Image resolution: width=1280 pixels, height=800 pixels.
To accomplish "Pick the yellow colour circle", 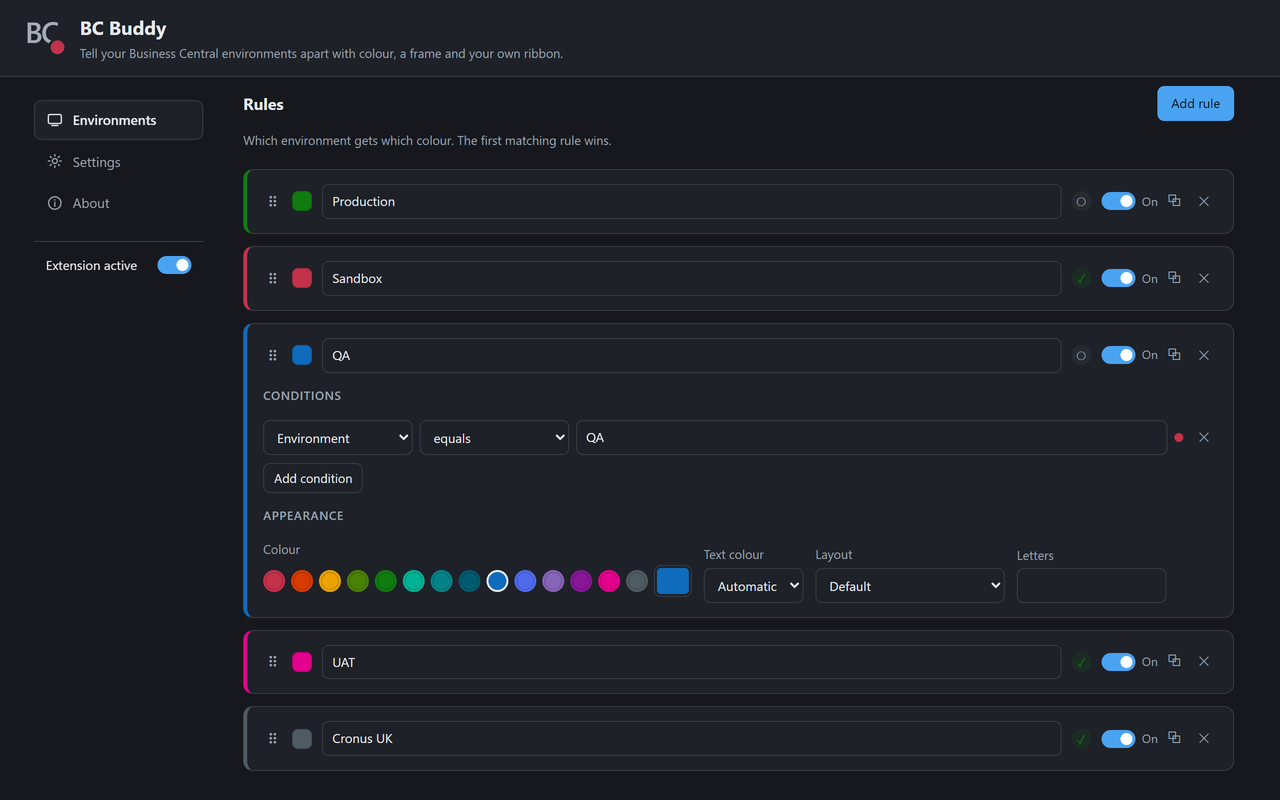I will pos(330,581).
